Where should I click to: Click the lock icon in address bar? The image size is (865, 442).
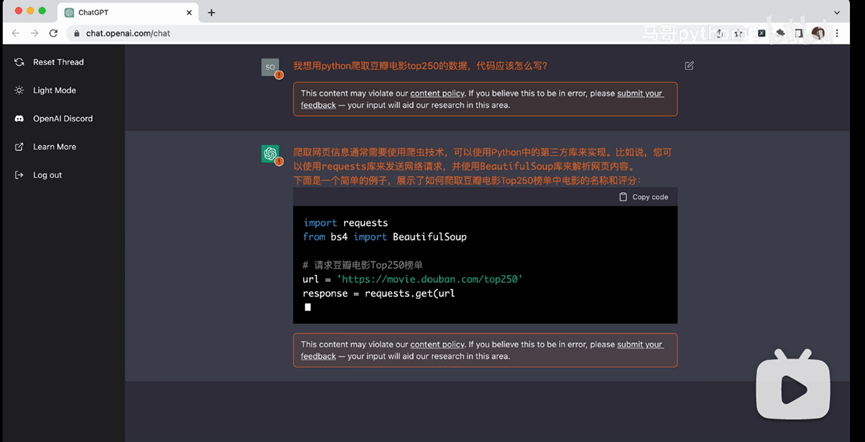tap(77, 33)
